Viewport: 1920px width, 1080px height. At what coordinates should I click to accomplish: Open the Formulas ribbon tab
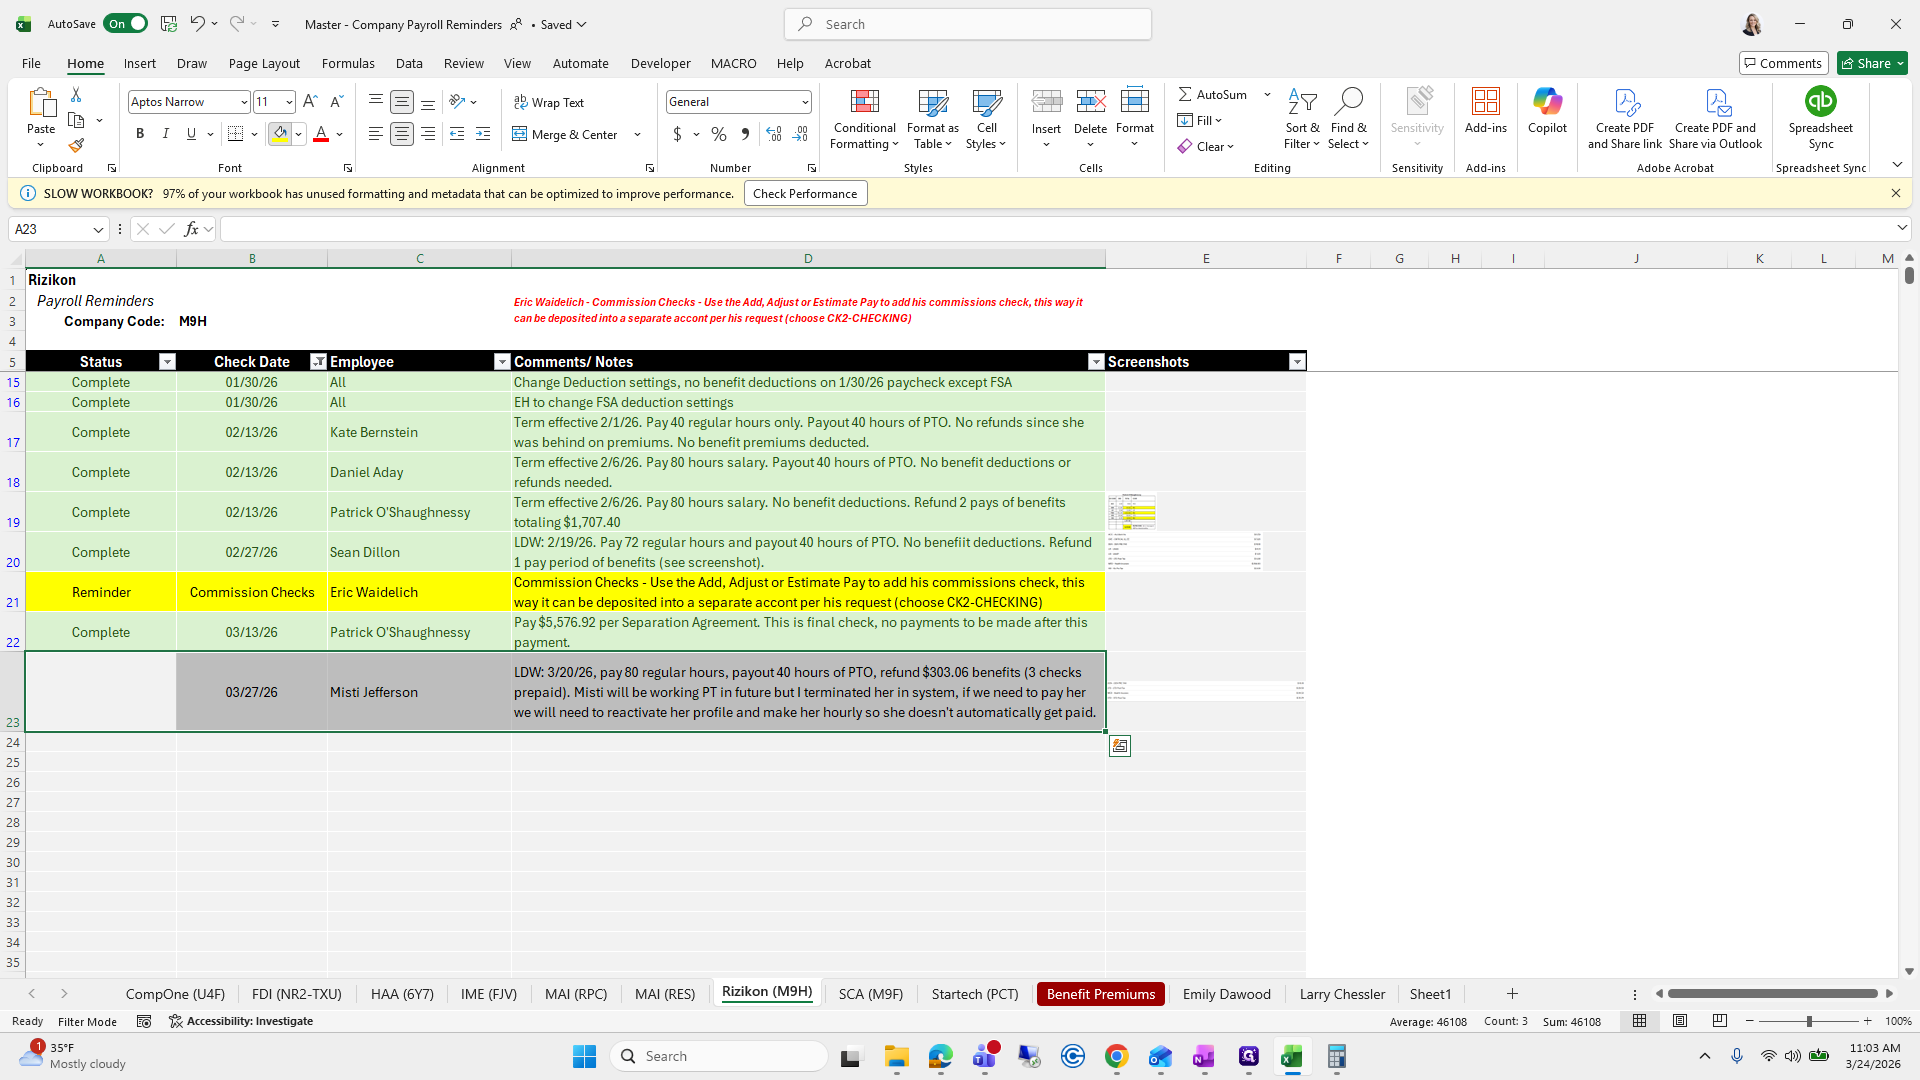pyautogui.click(x=348, y=63)
